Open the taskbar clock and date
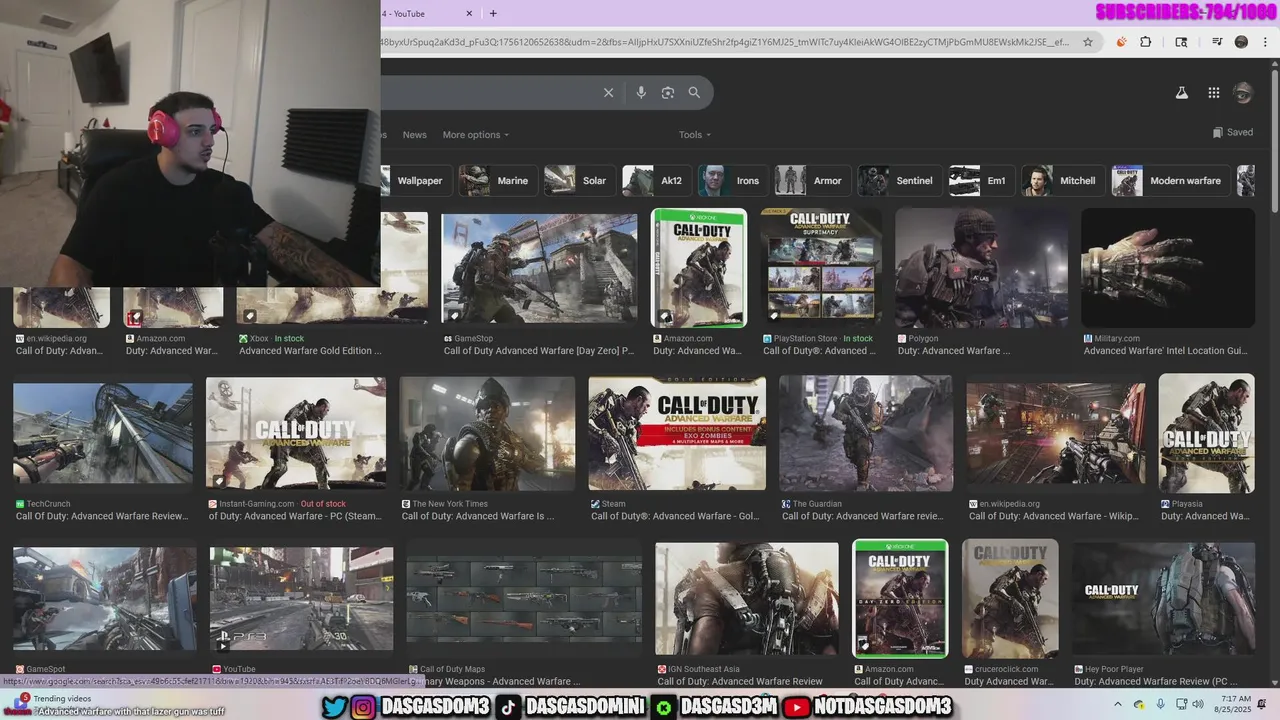The image size is (1280, 720). coord(1231,705)
